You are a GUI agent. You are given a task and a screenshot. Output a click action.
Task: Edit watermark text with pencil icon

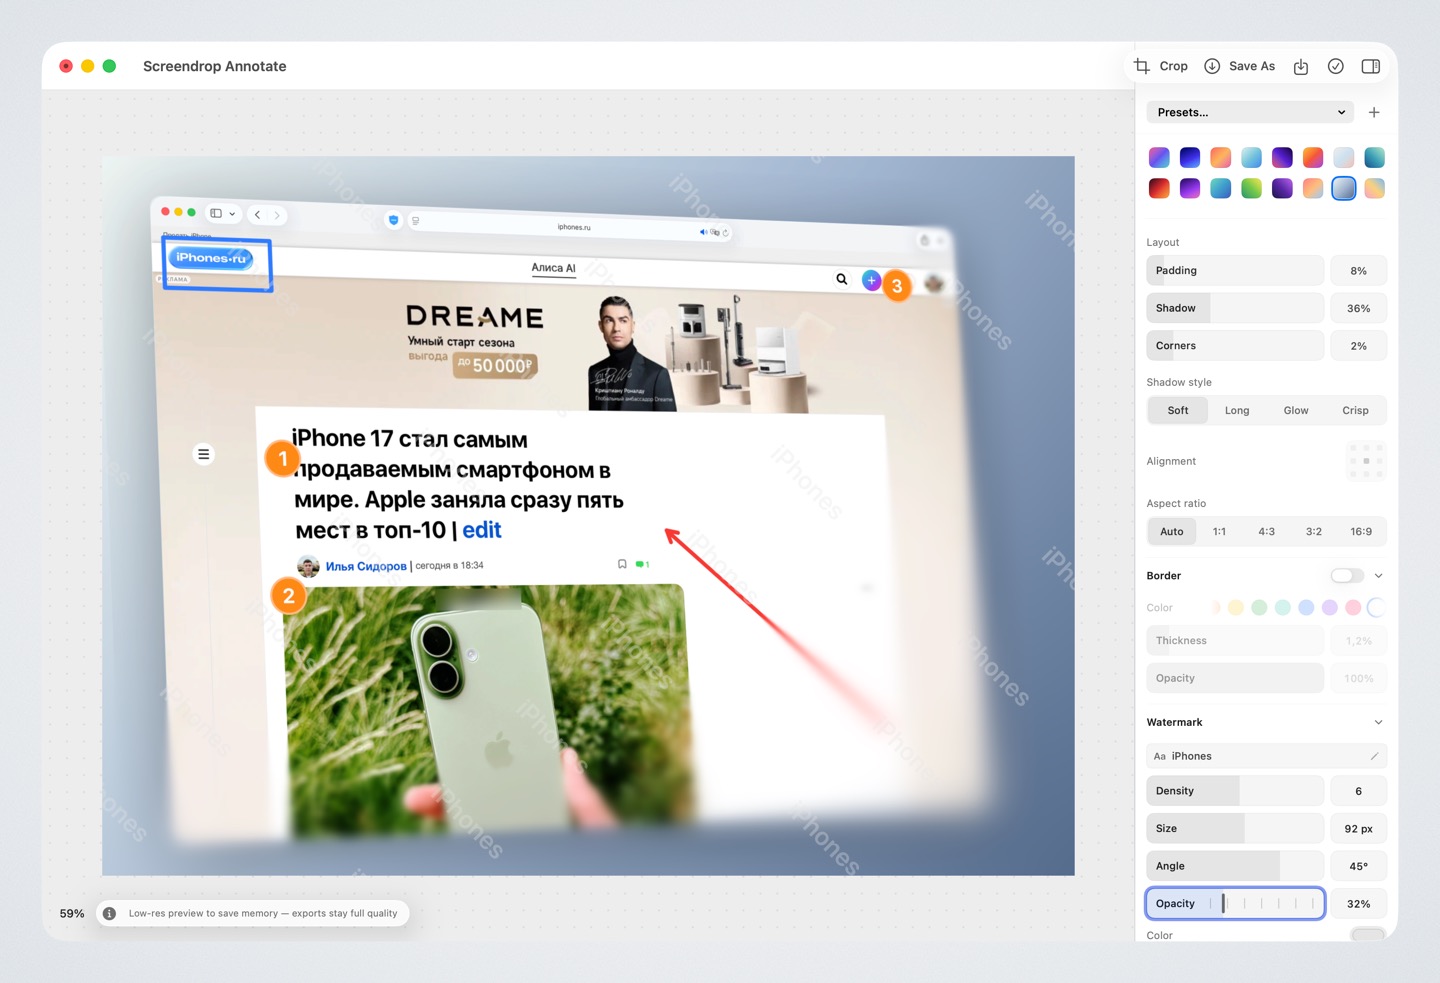coord(1374,756)
